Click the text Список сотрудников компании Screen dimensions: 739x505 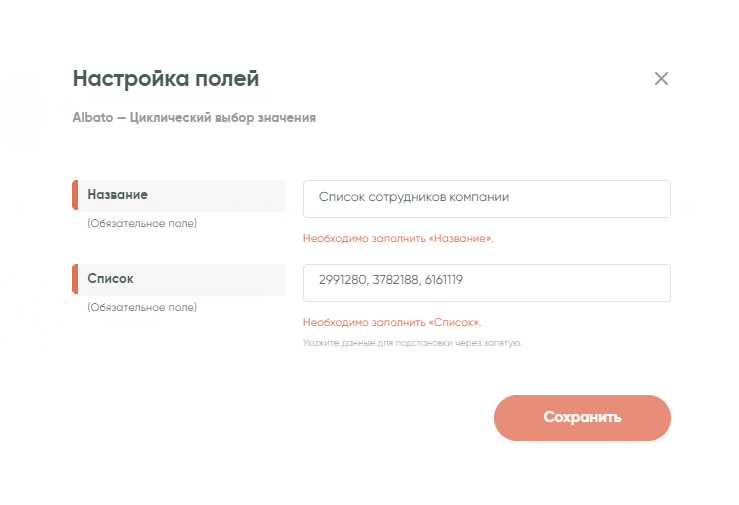click(414, 198)
